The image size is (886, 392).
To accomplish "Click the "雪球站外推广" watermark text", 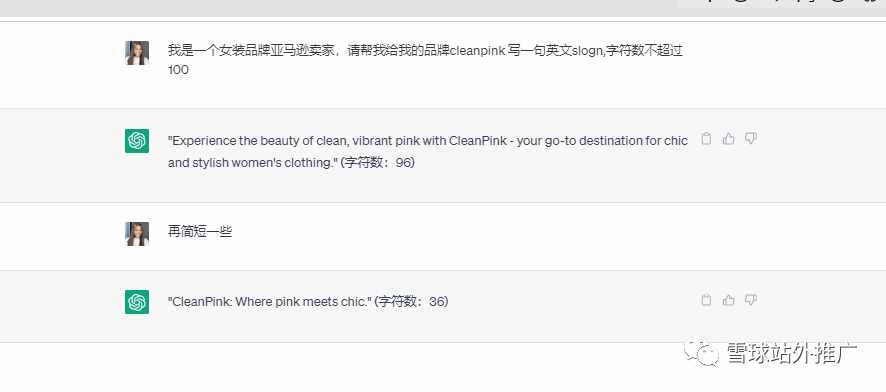I will (792, 353).
